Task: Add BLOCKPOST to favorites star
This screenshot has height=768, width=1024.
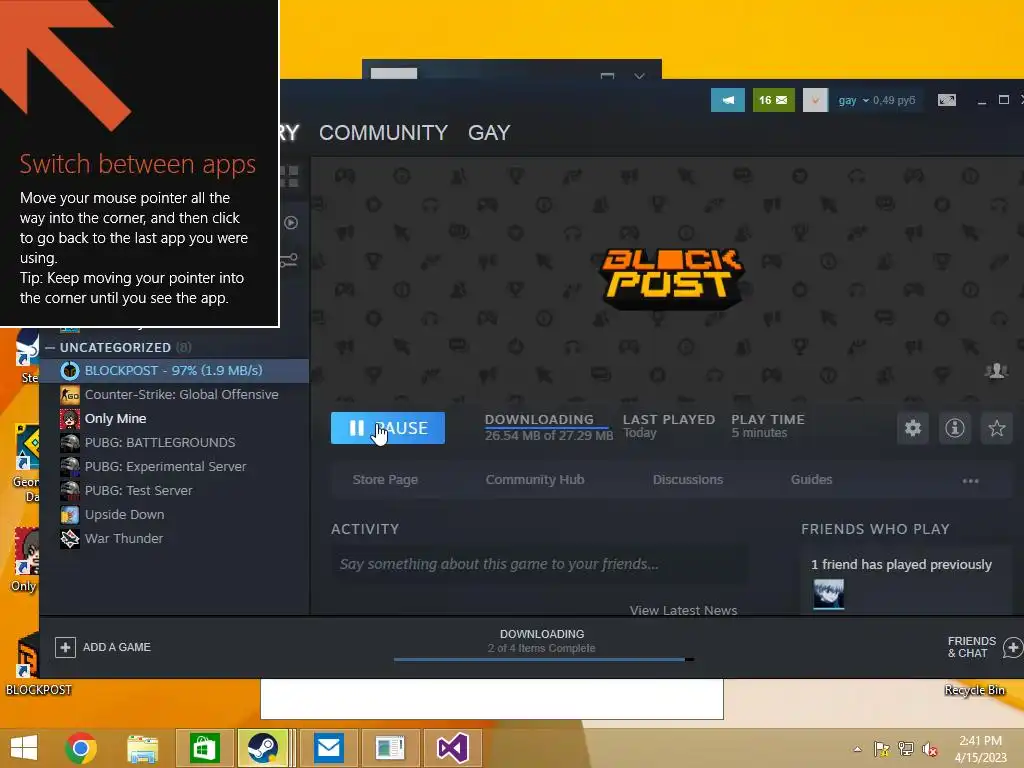Action: 997,428
